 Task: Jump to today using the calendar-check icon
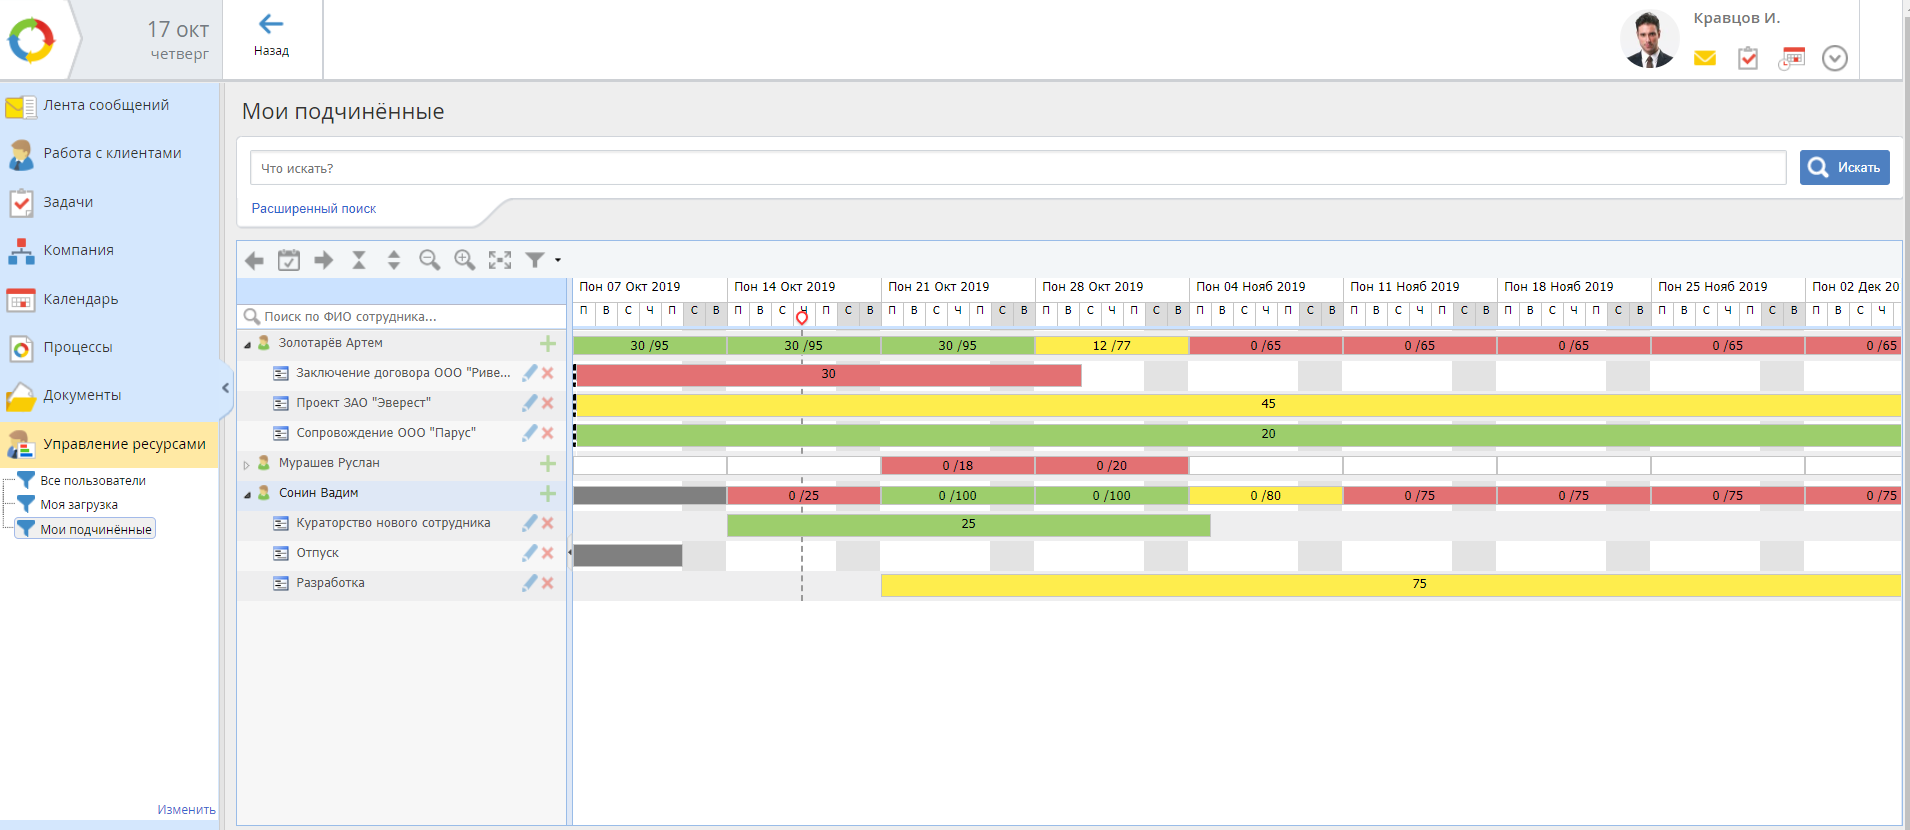click(x=289, y=260)
